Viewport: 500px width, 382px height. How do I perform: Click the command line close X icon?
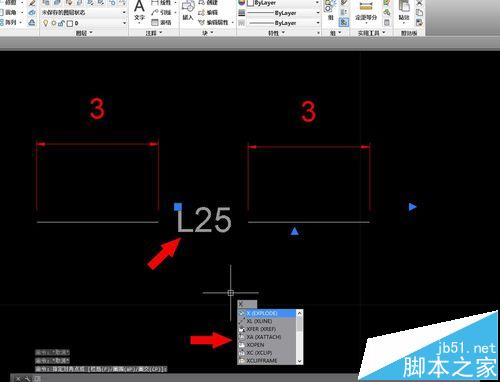tap(18, 379)
